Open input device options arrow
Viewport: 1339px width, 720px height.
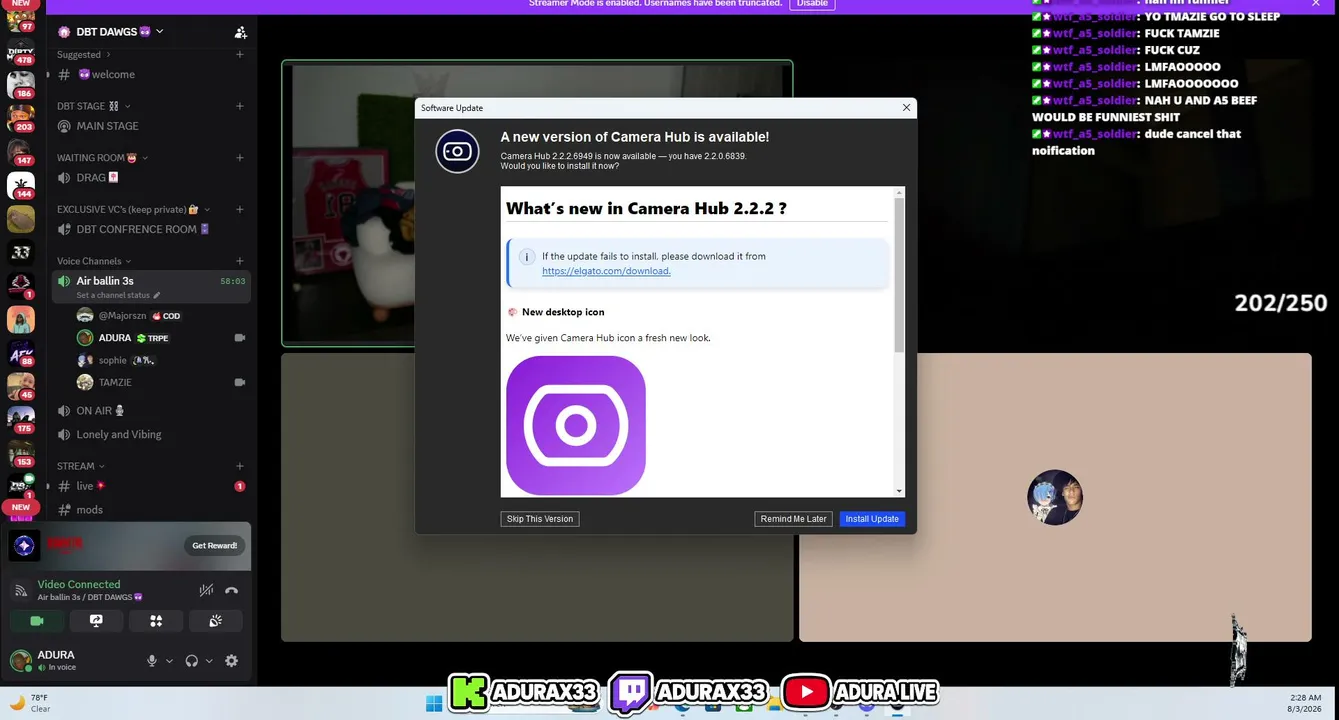(x=169, y=661)
